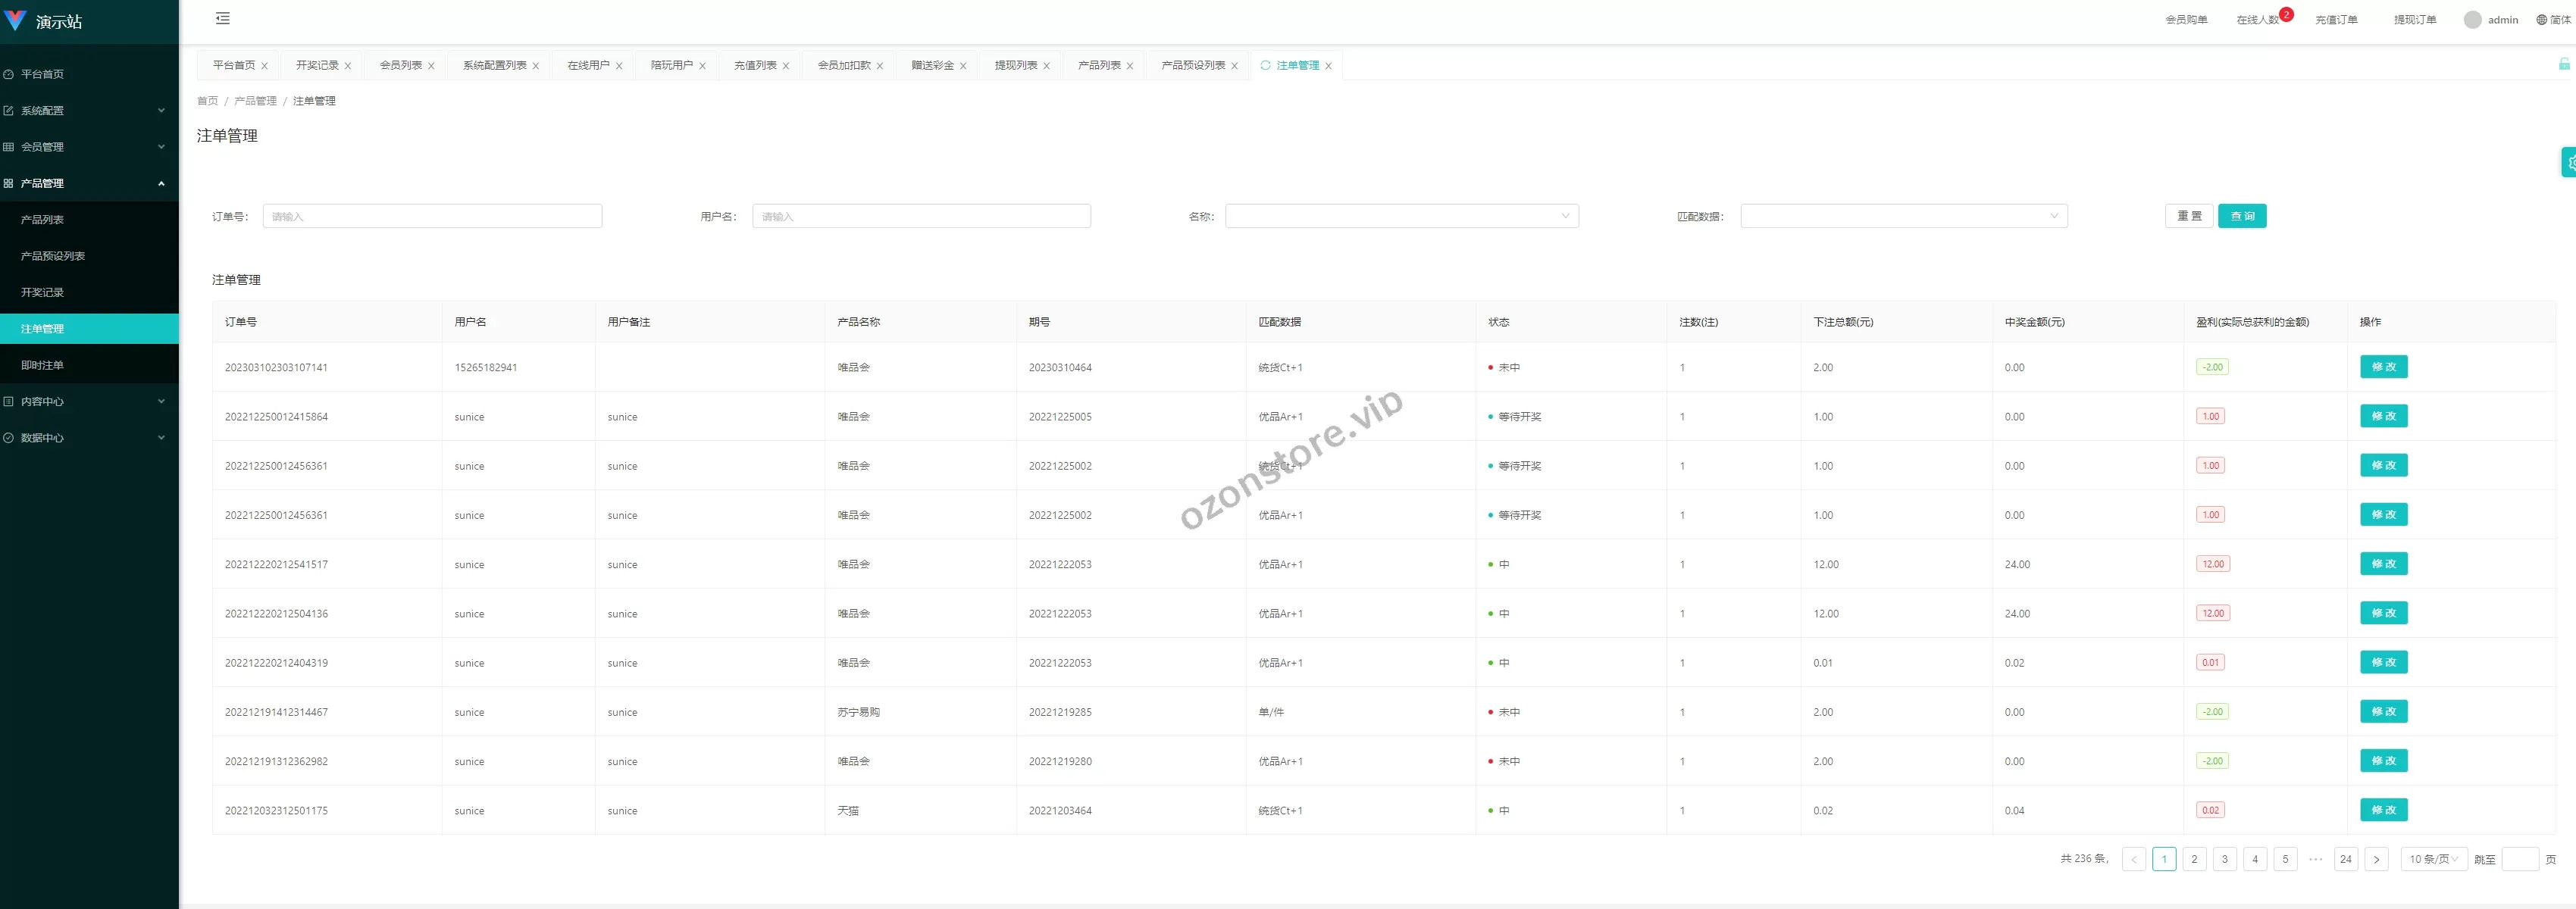This screenshot has height=909, width=2576.
Task: Refresh the 注单管理 tab via circular arrow icon
Action: (1265, 65)
